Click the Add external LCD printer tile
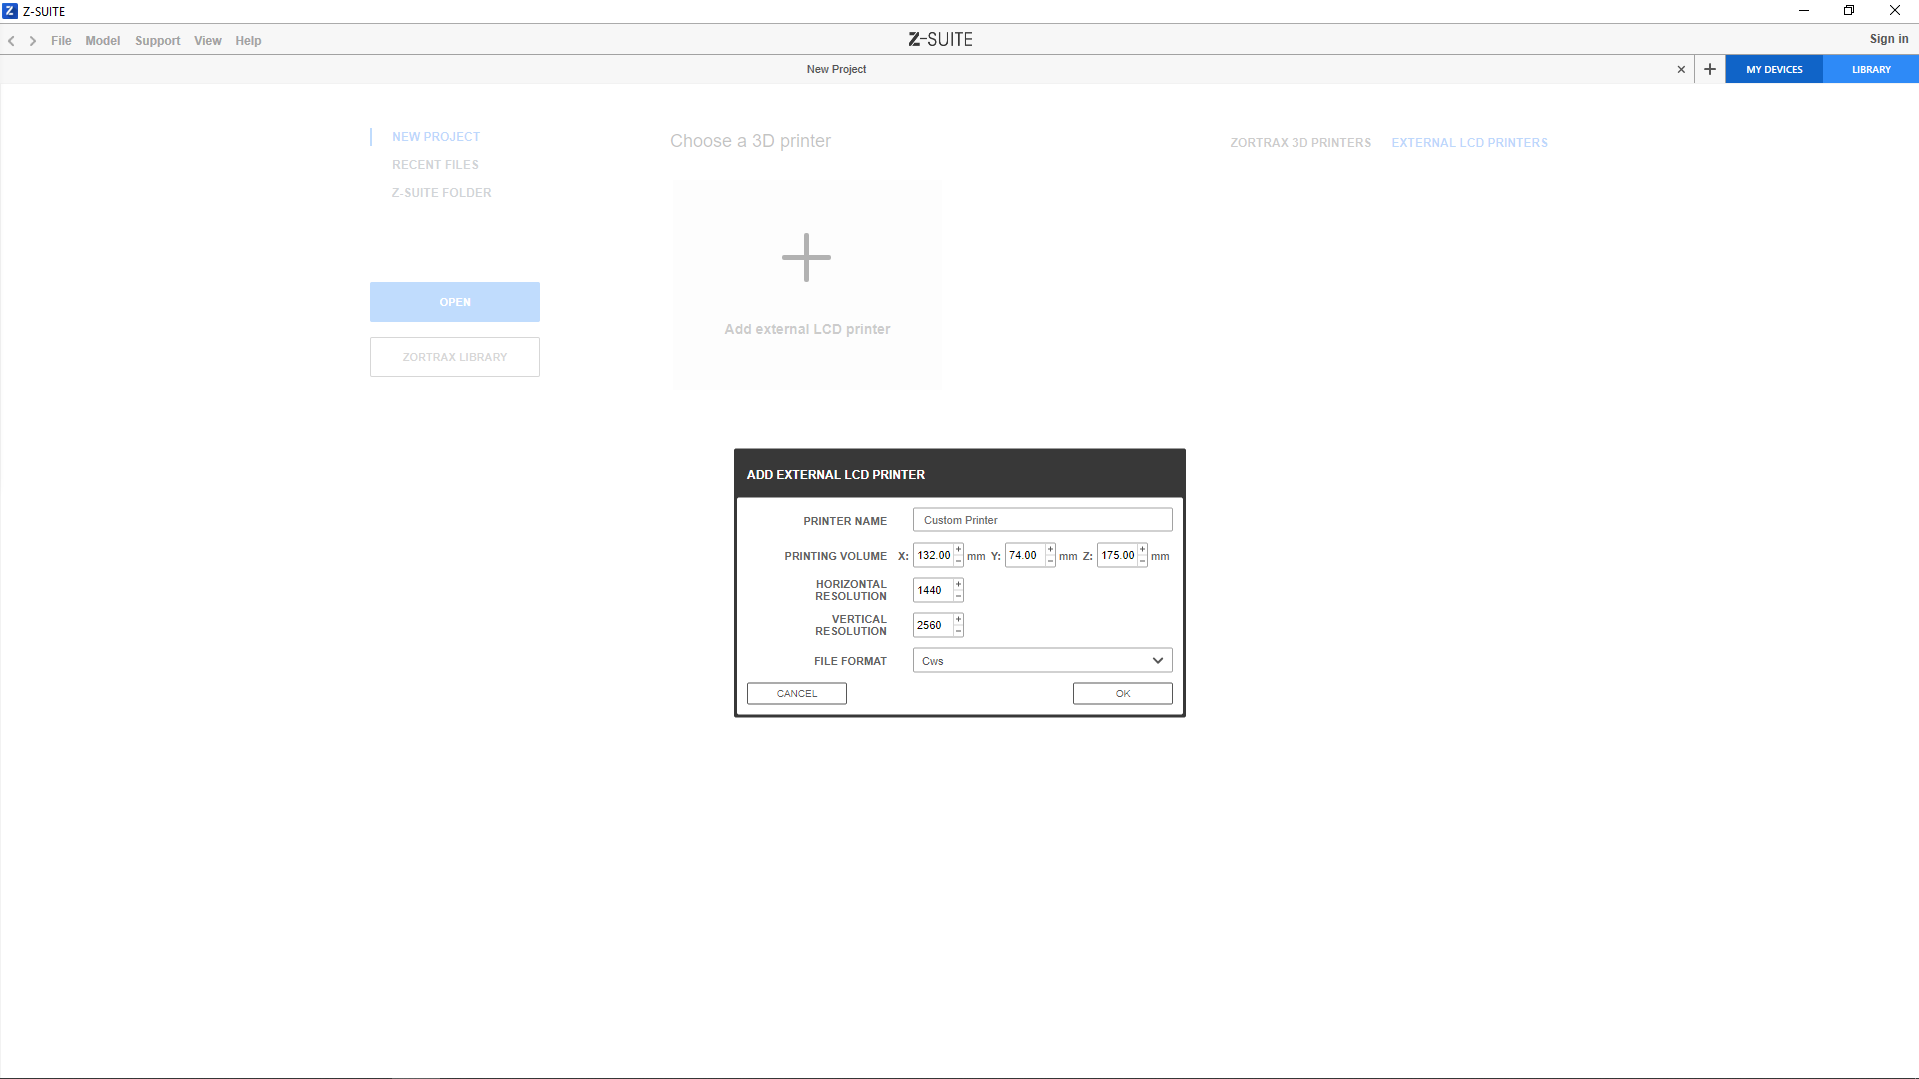1919x1079 pixels. tap(806, 285)
